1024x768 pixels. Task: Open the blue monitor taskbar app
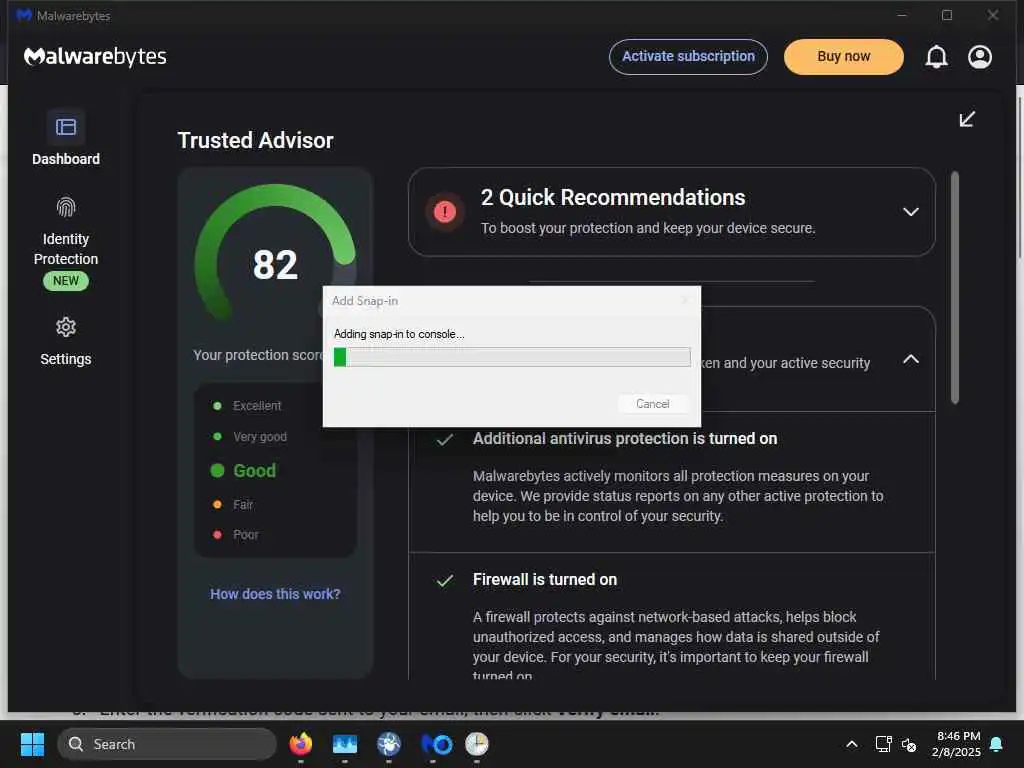tap(345, 744)
